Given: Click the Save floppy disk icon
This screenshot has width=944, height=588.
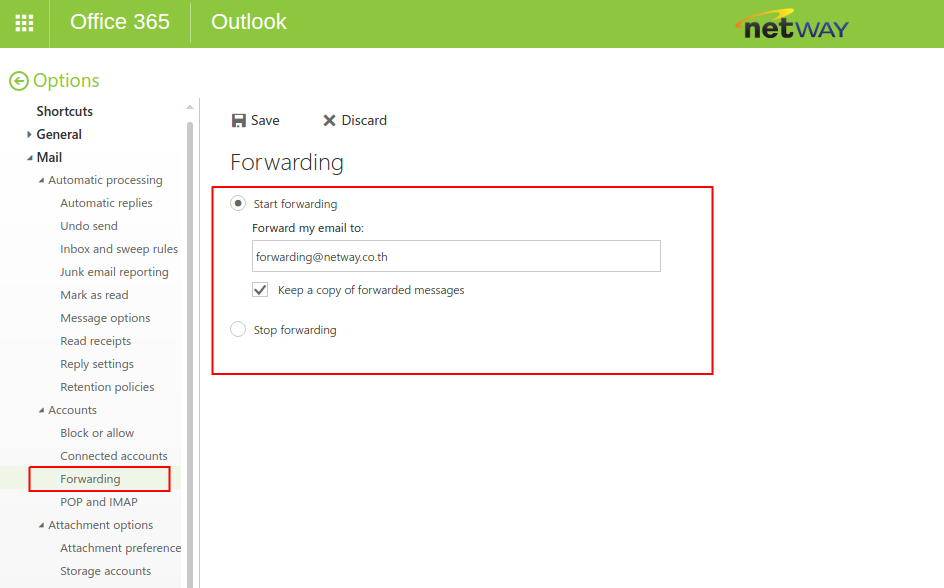Looking at the screenshot, I should 239,120.
